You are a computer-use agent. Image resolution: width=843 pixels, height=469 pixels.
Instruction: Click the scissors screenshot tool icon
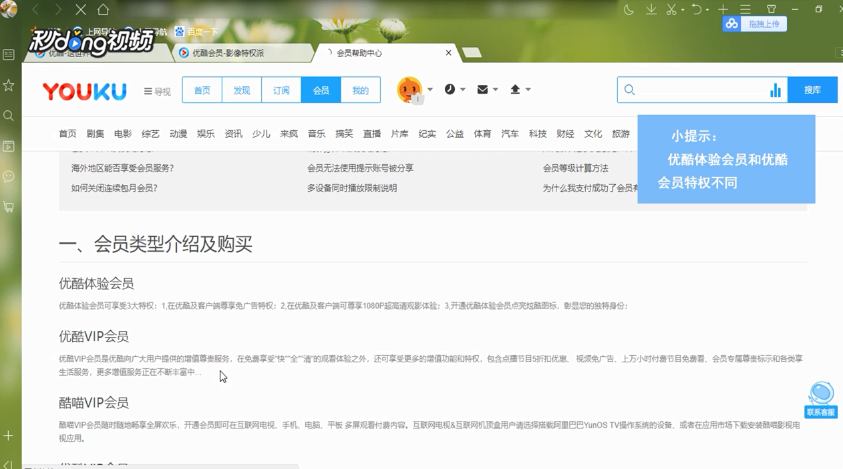pyautogui.click(x=671, y=9)
